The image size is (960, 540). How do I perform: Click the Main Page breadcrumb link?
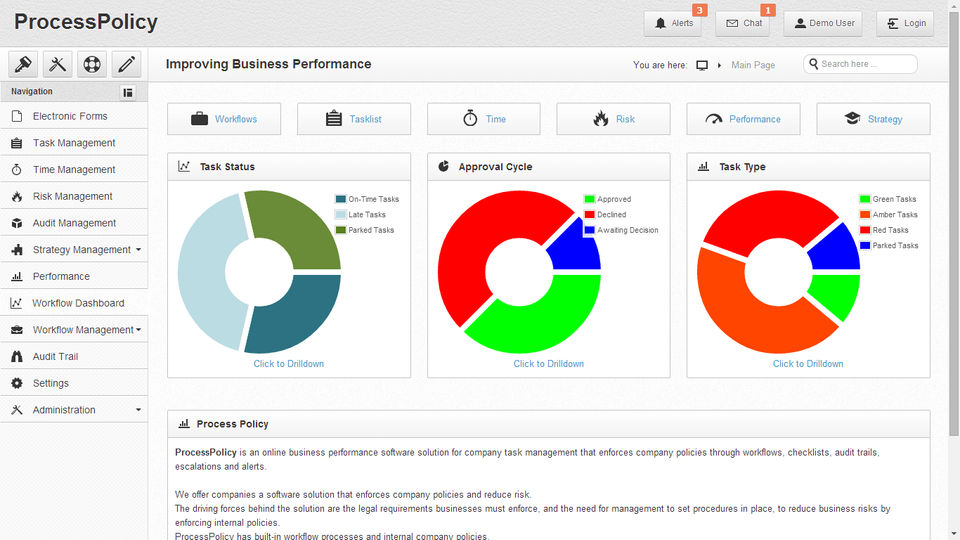pos(752,65)
